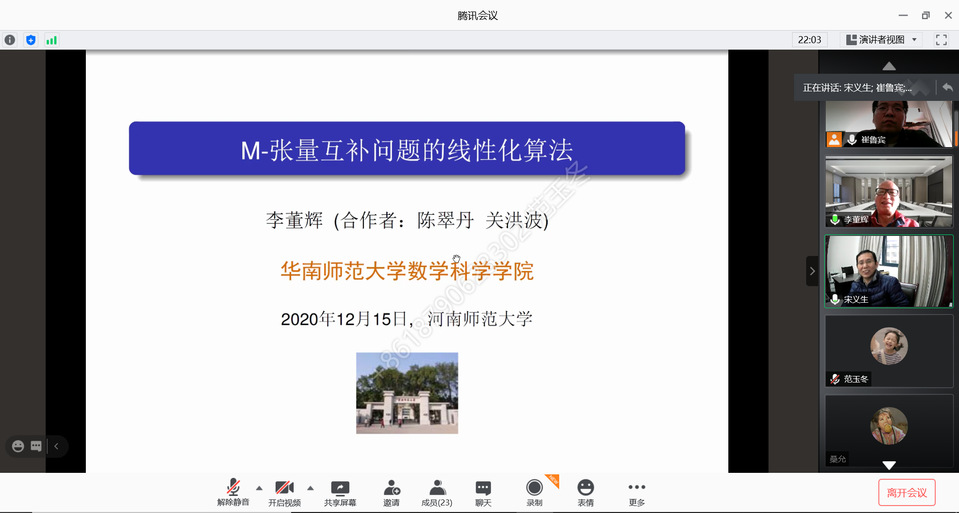Check the green network signal icon

51,40
